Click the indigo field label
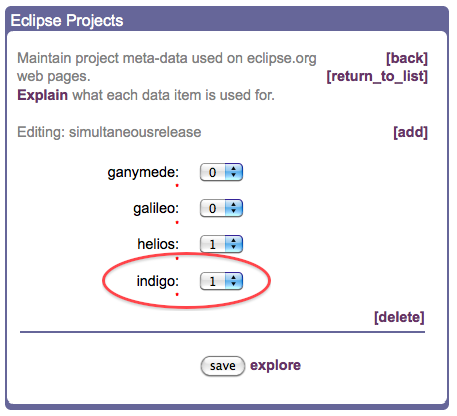 point(158,281)
